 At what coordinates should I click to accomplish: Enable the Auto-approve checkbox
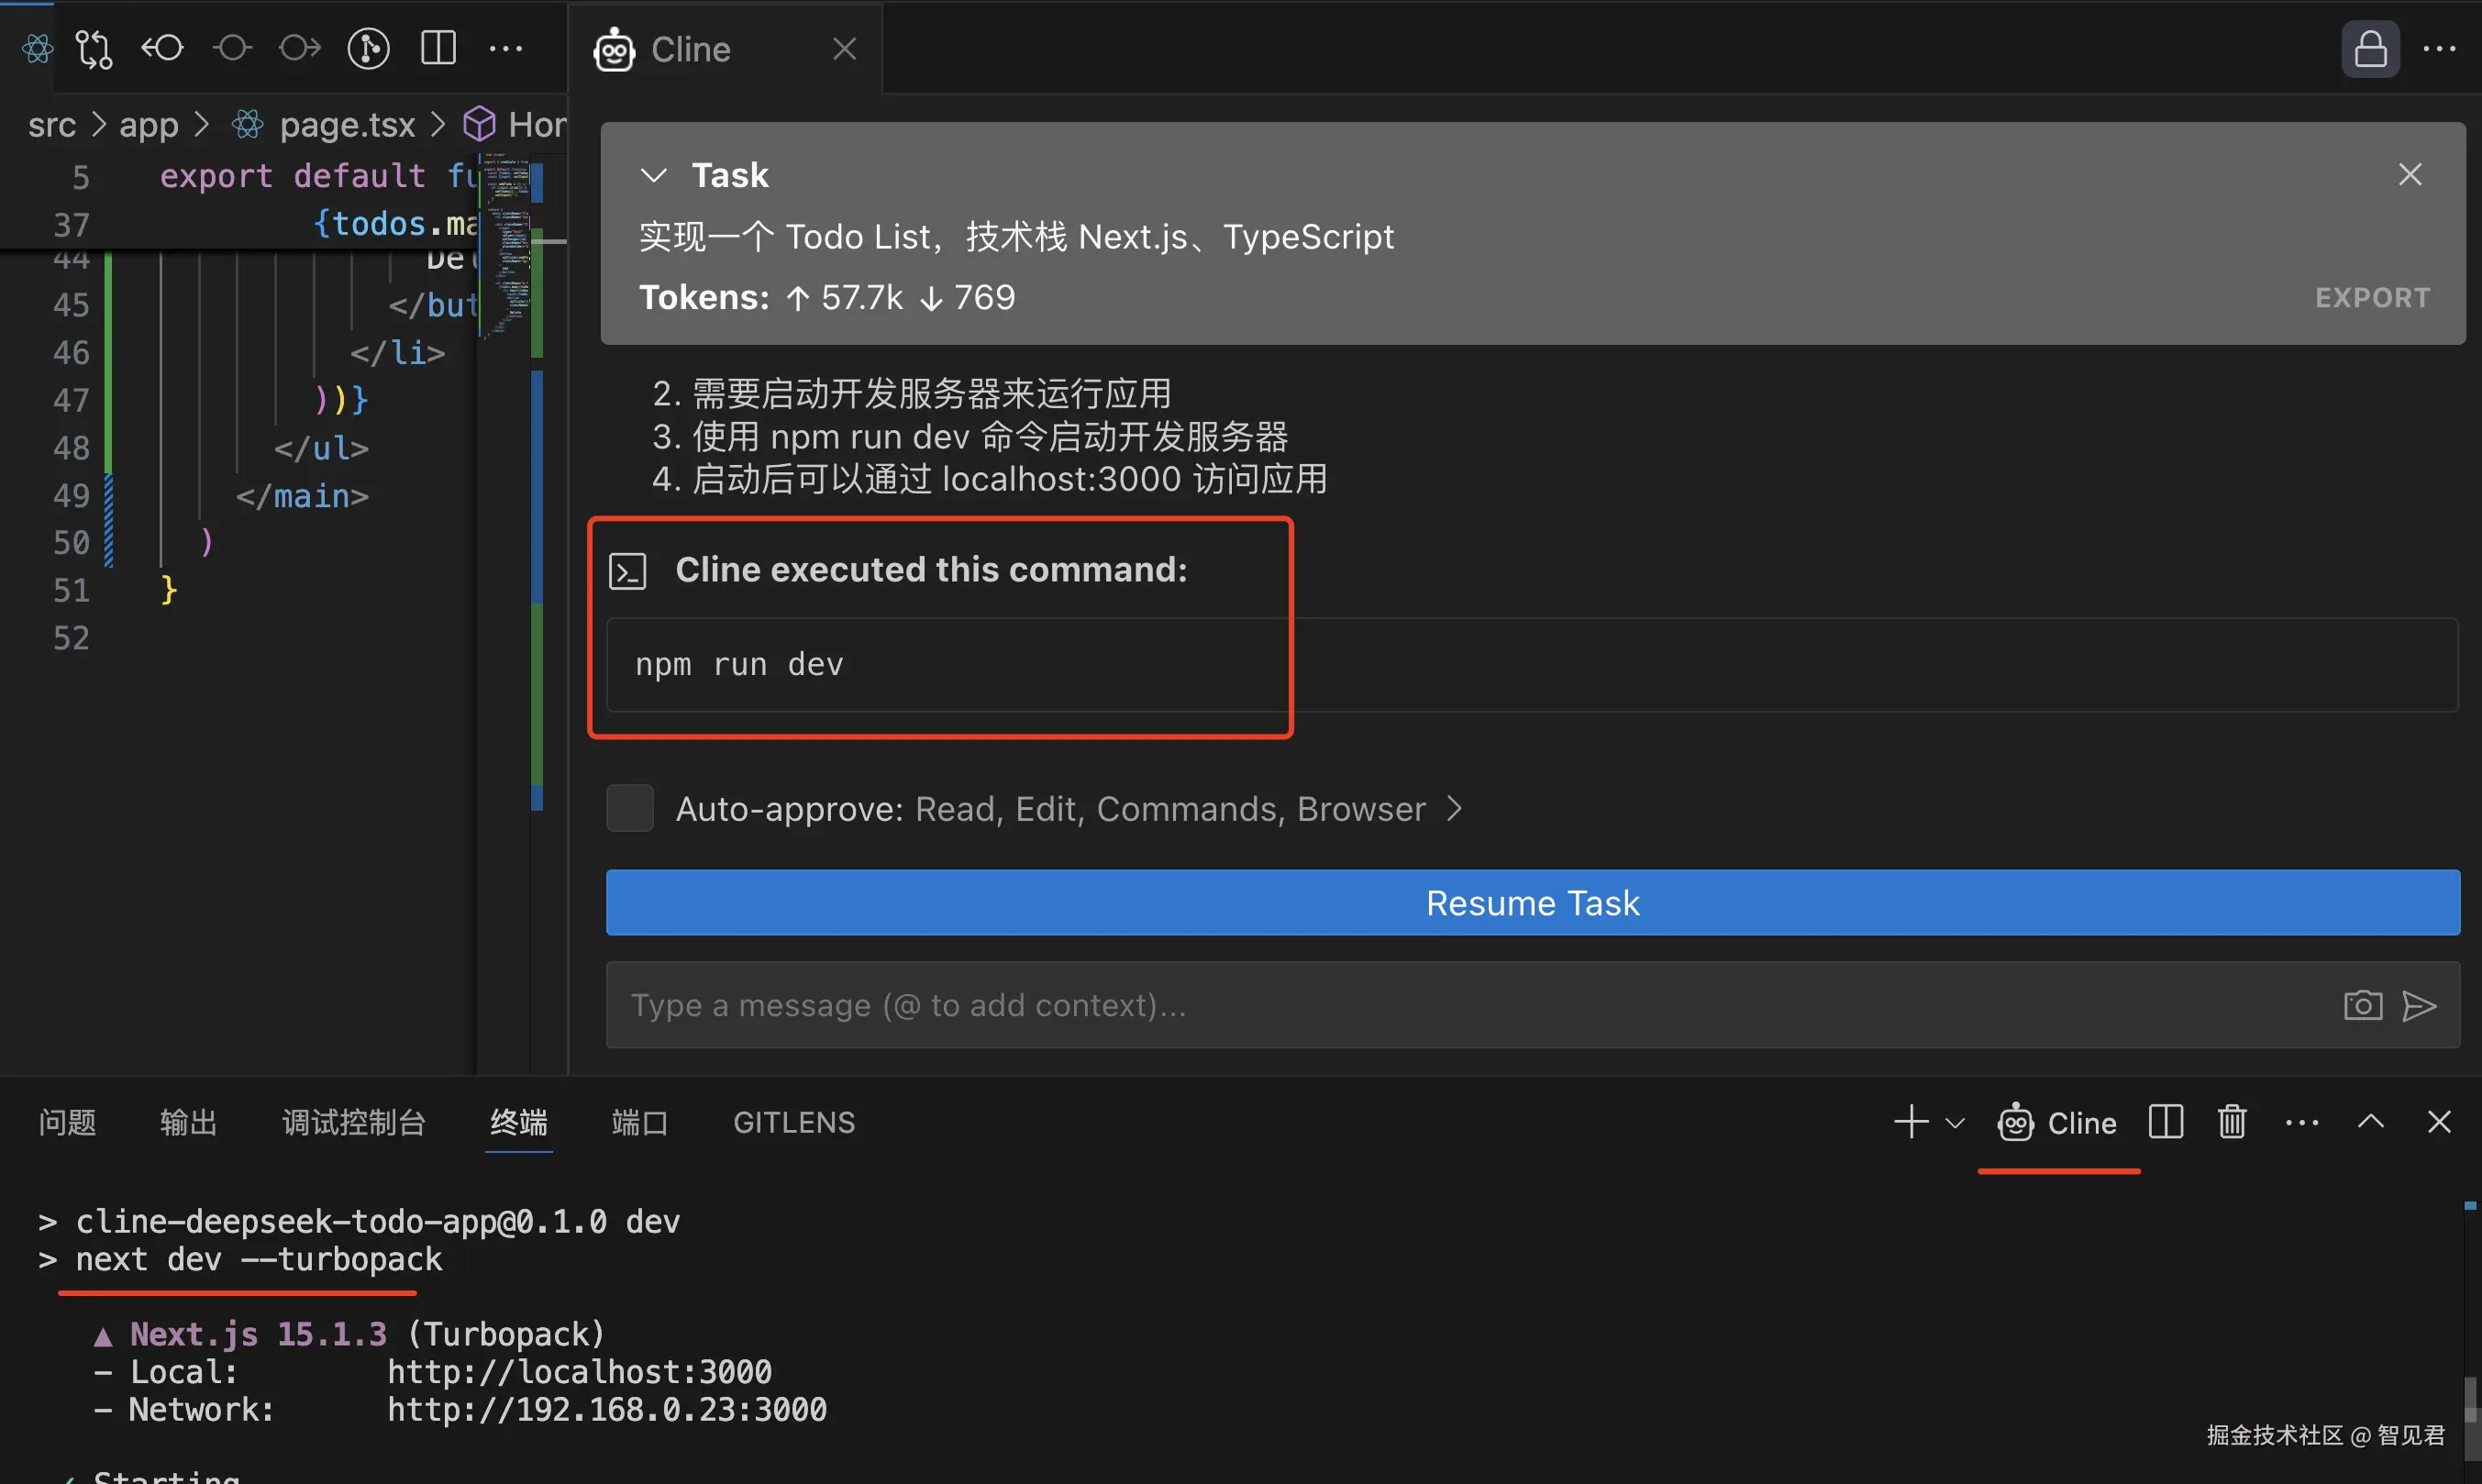pyautogui.click(x=630, y=808)
